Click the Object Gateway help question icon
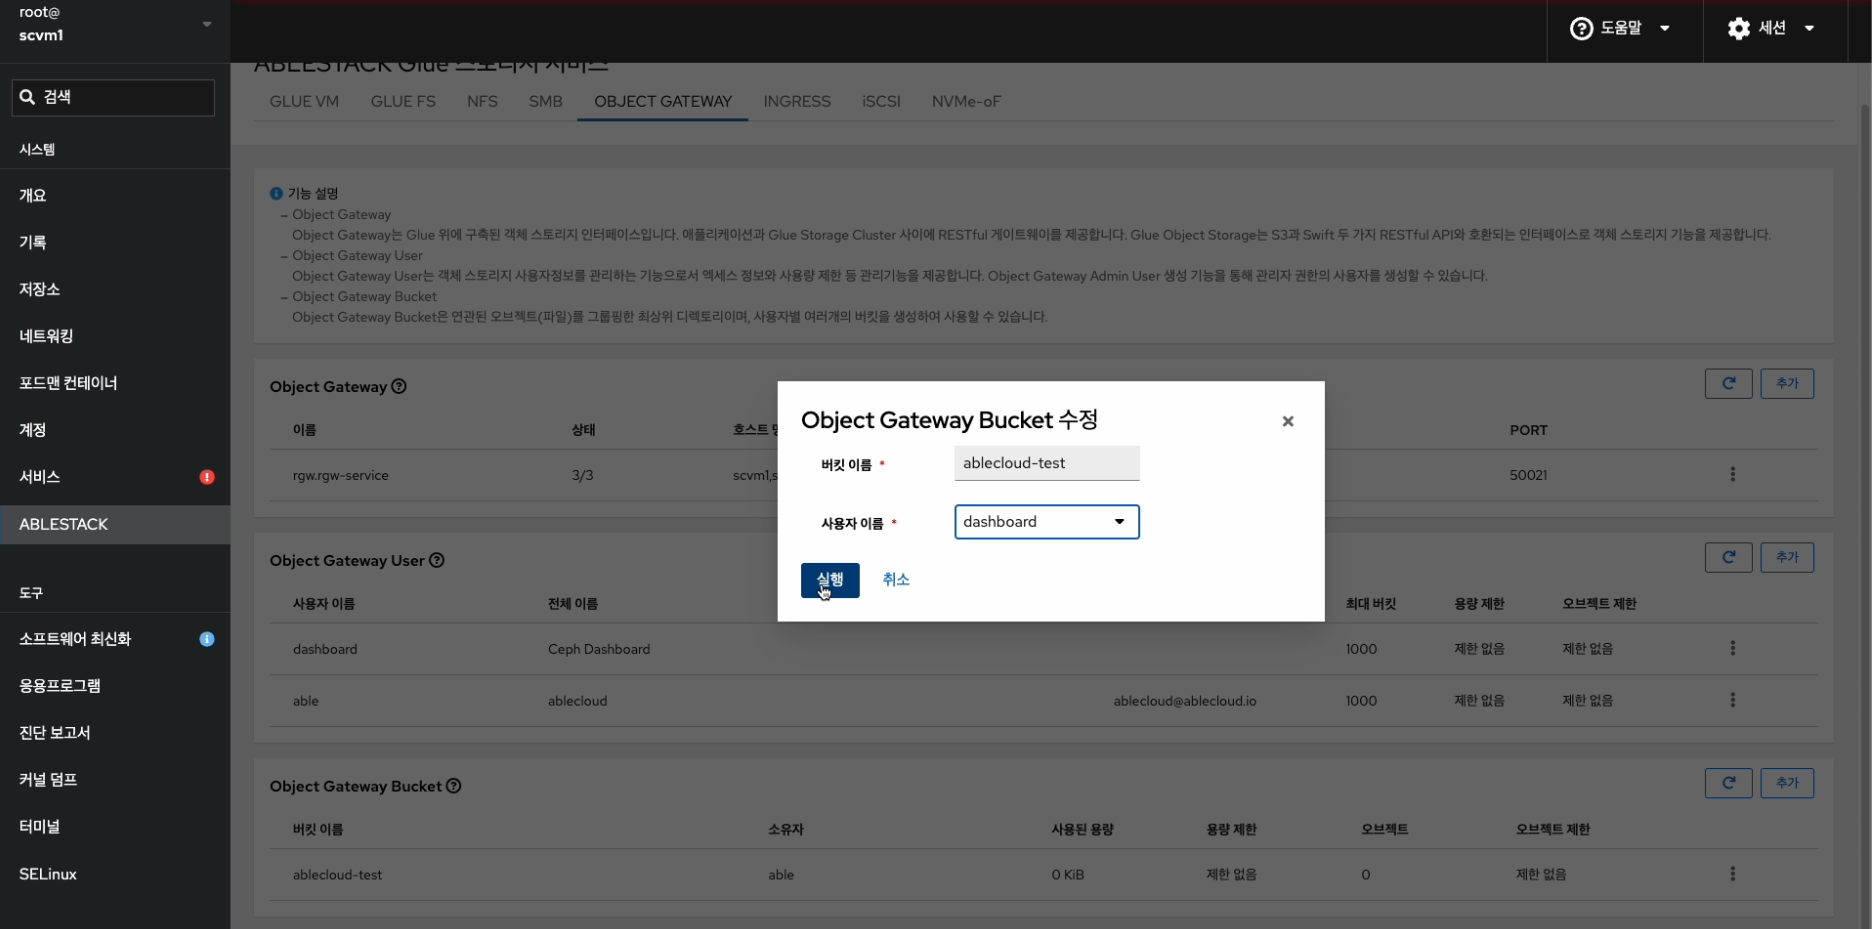1872x929 pixels. [x=399, y=387]
